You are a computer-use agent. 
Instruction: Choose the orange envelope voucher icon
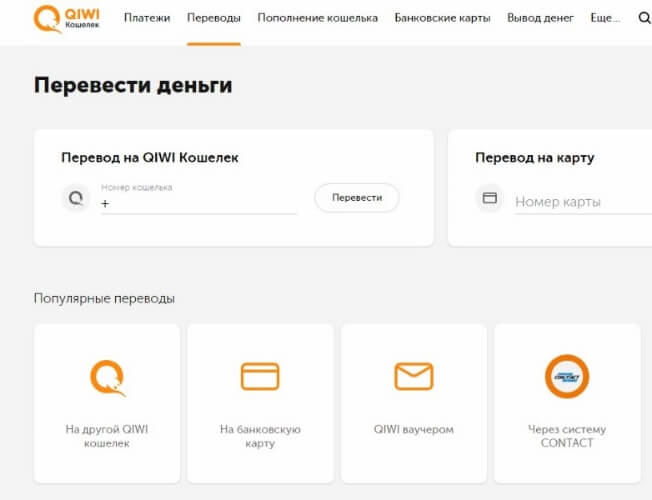pos(414,377)
